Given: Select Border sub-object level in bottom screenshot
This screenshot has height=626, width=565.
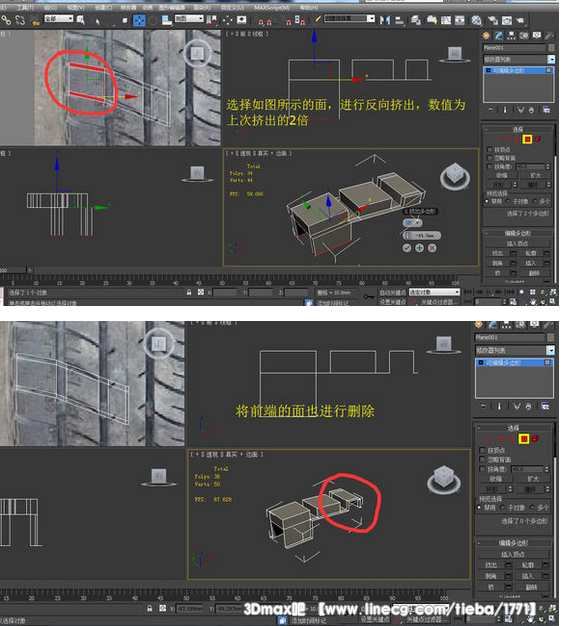Looking at the screenshot, I should 512,439.
